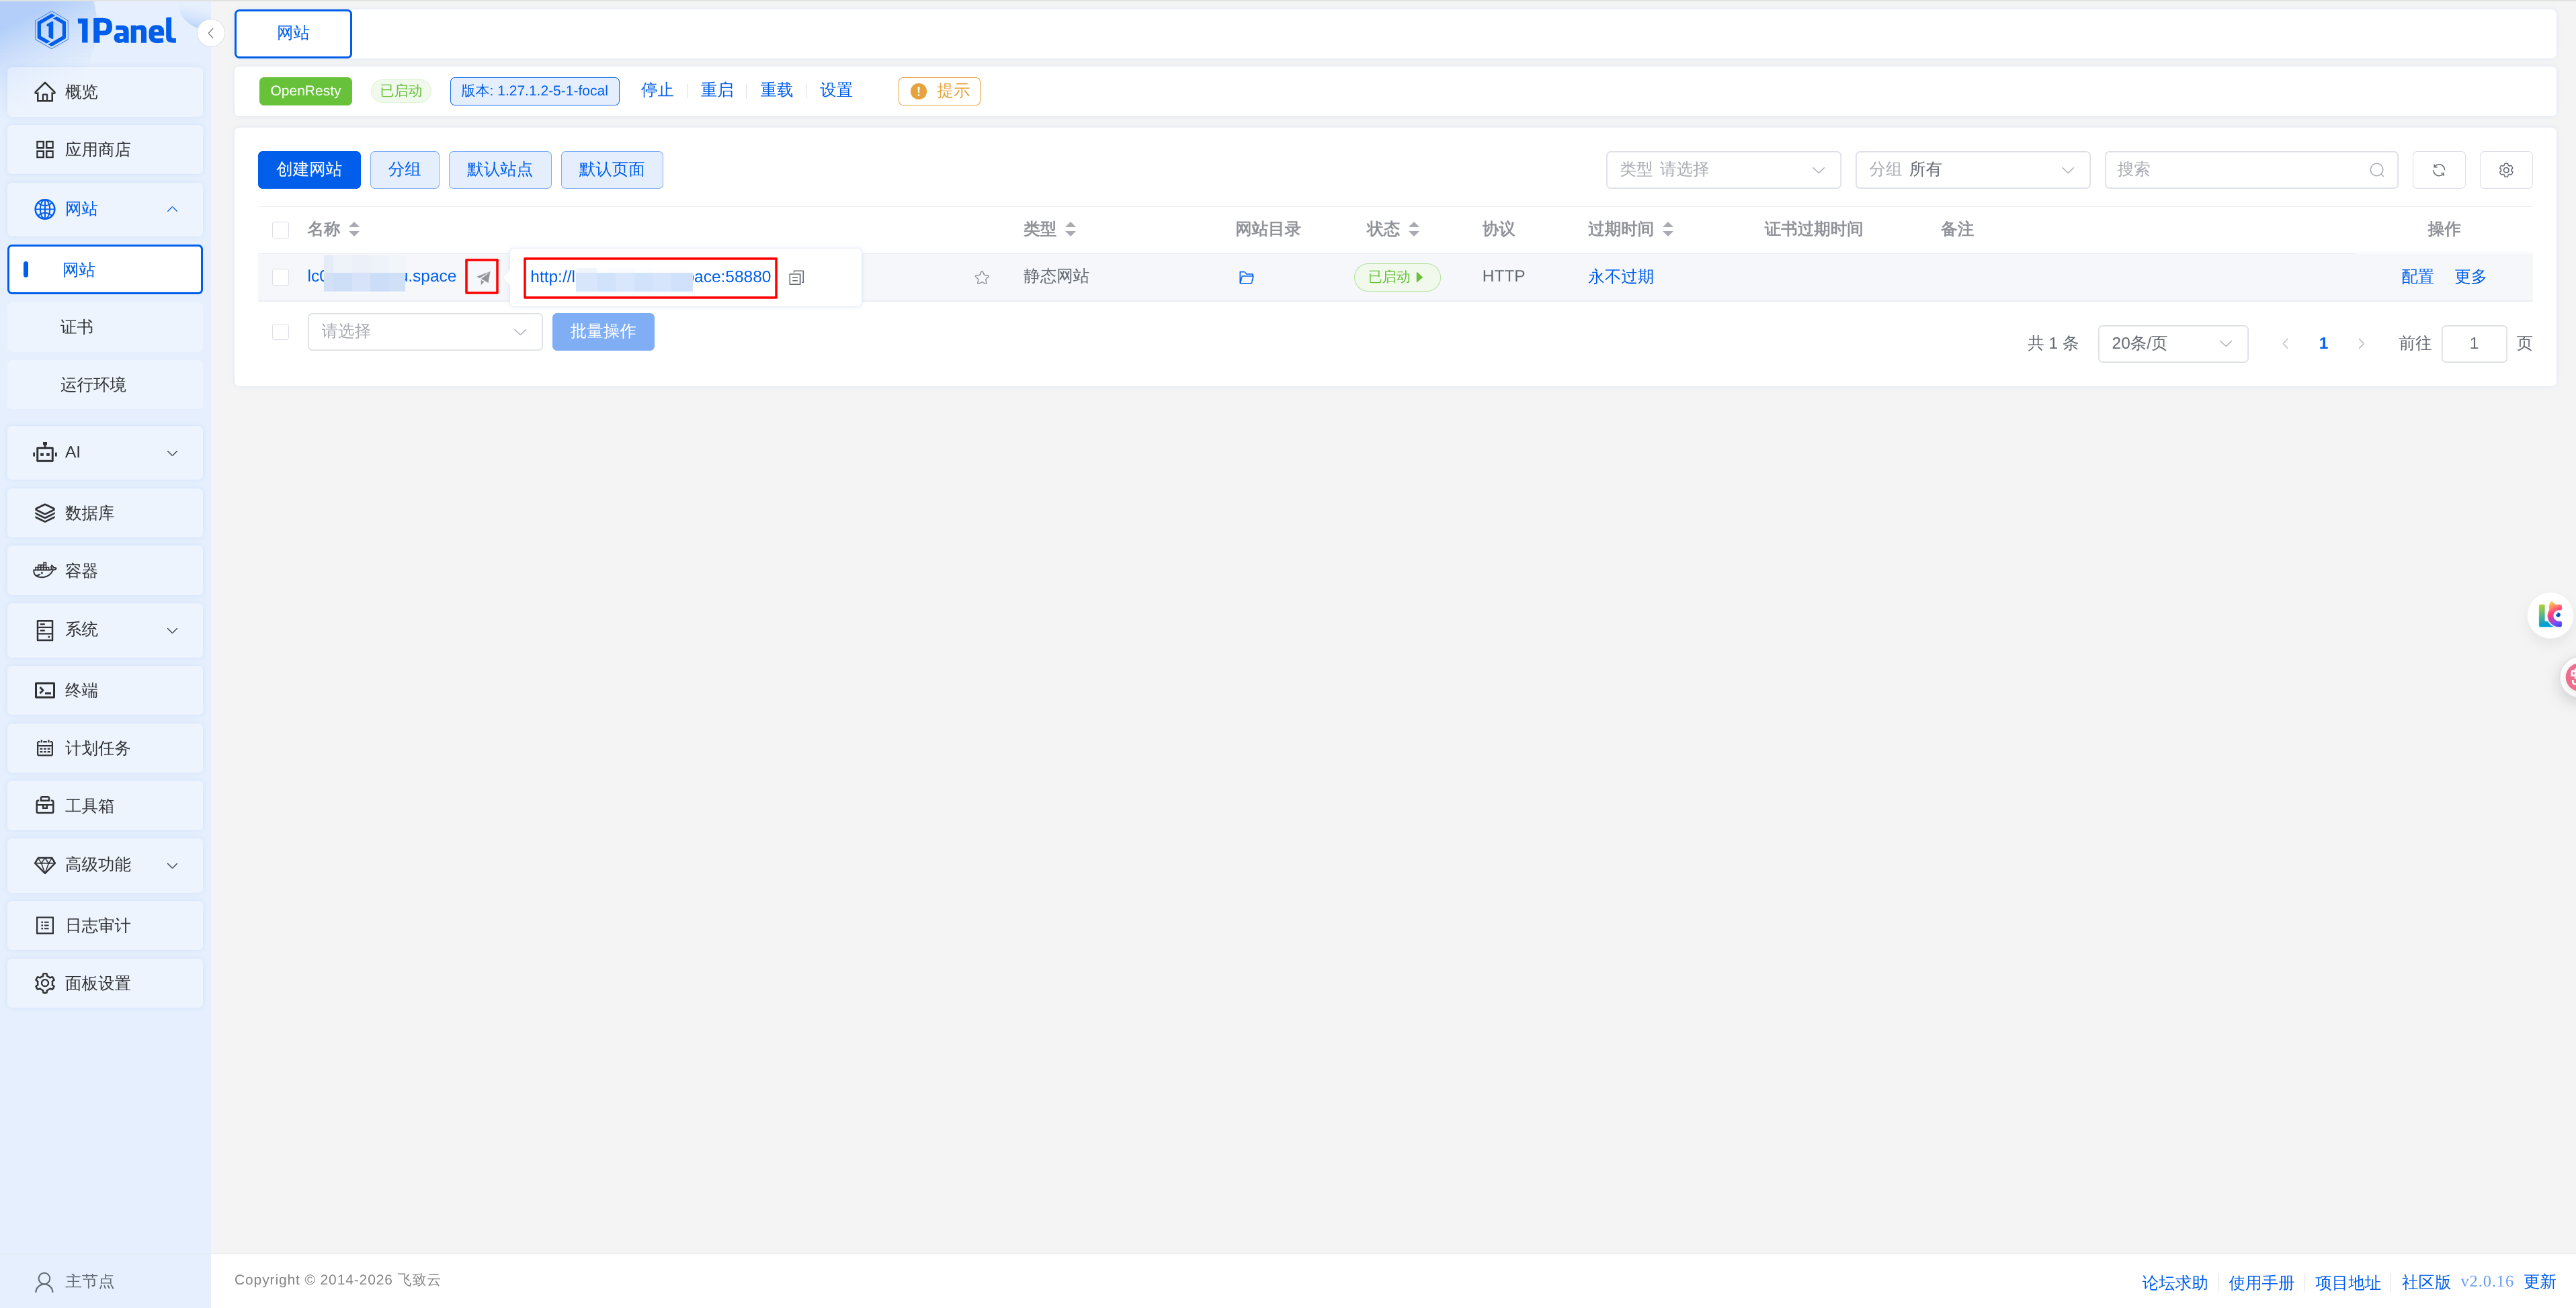
Task: Restart OpenResty with 重启
Action: click(x=717, y=90)
